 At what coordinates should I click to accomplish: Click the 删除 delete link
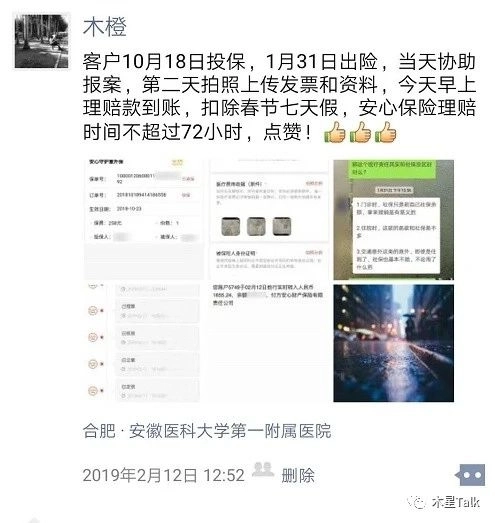(x=298, y=475)
